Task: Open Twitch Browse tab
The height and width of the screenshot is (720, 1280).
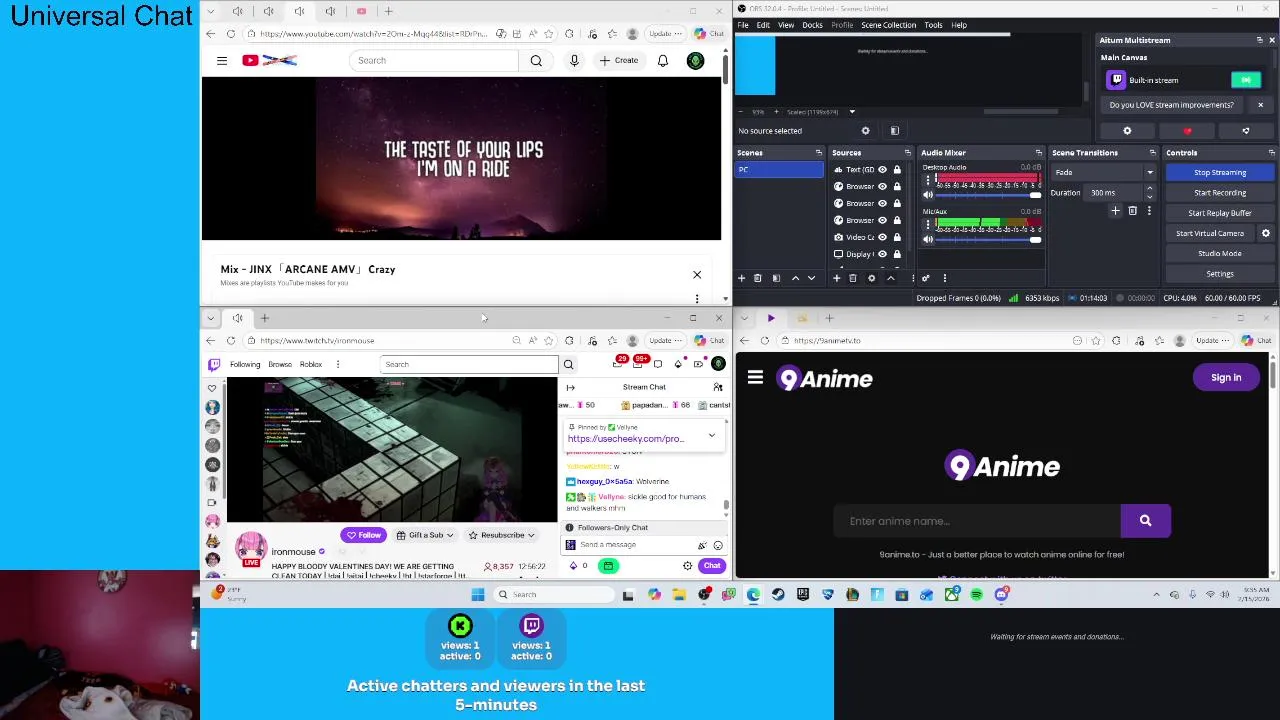Action: pyautogui.click(x=280, y=364)
